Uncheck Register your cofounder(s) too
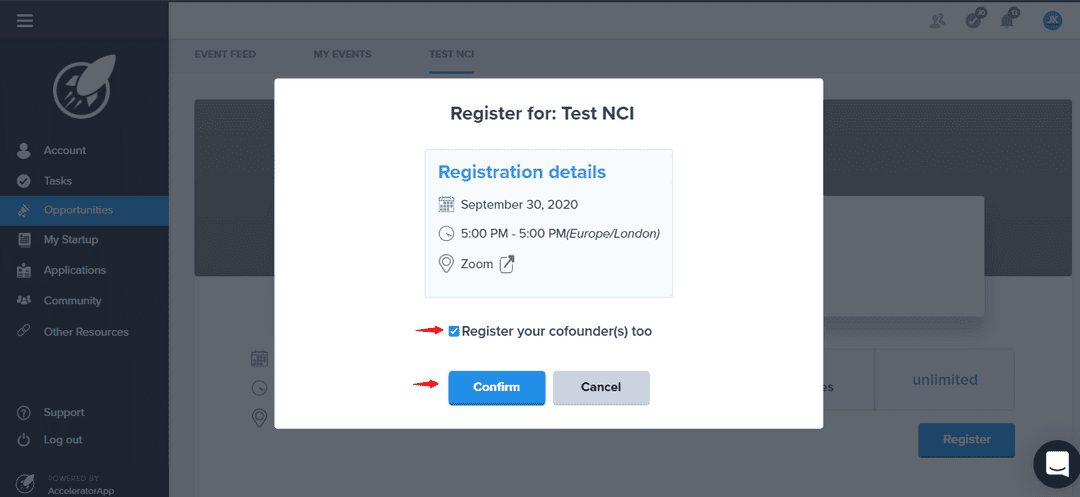 tap(454, 331)
